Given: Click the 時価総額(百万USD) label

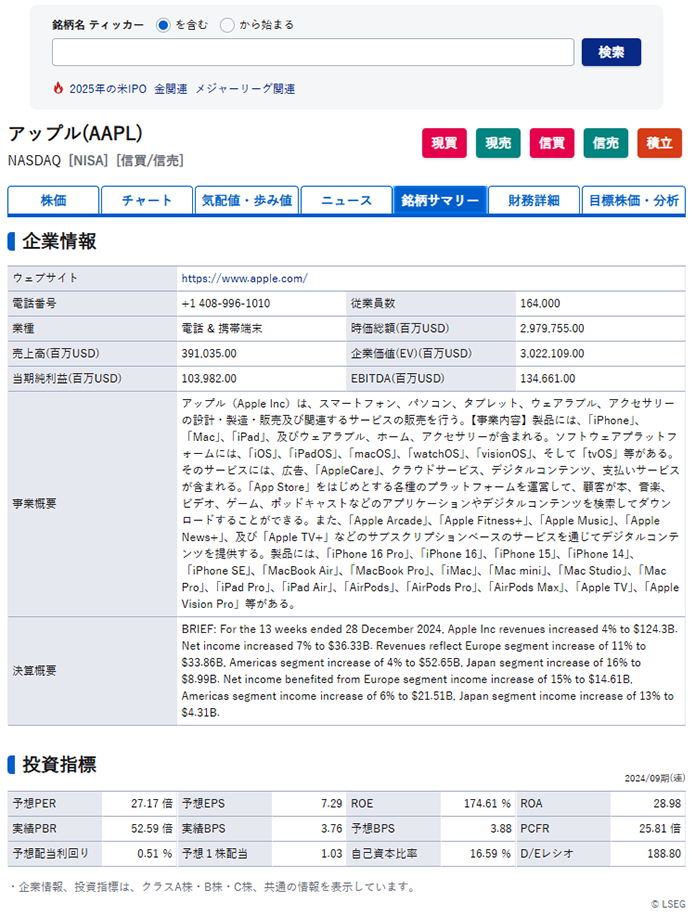Looking at the screenshot, I should [x=400, y=329].
